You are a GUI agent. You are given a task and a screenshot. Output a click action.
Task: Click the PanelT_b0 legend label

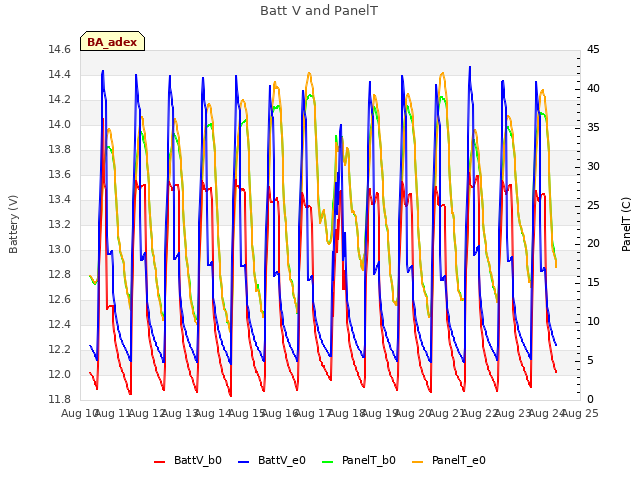click(x=369, y=460)
